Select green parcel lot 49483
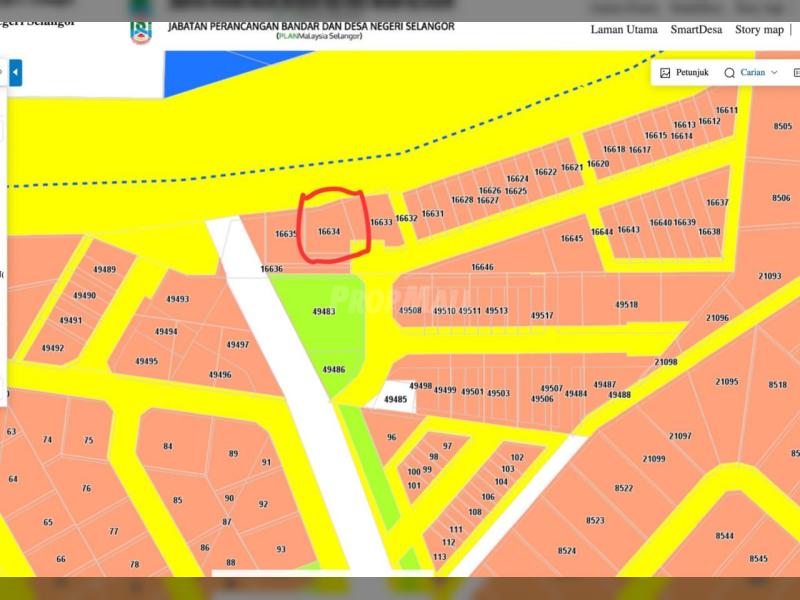The image size is (800, 600). point(323,312)
